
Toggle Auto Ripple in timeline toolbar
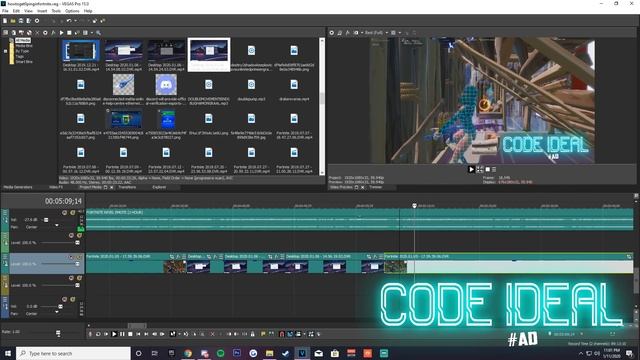298,334
